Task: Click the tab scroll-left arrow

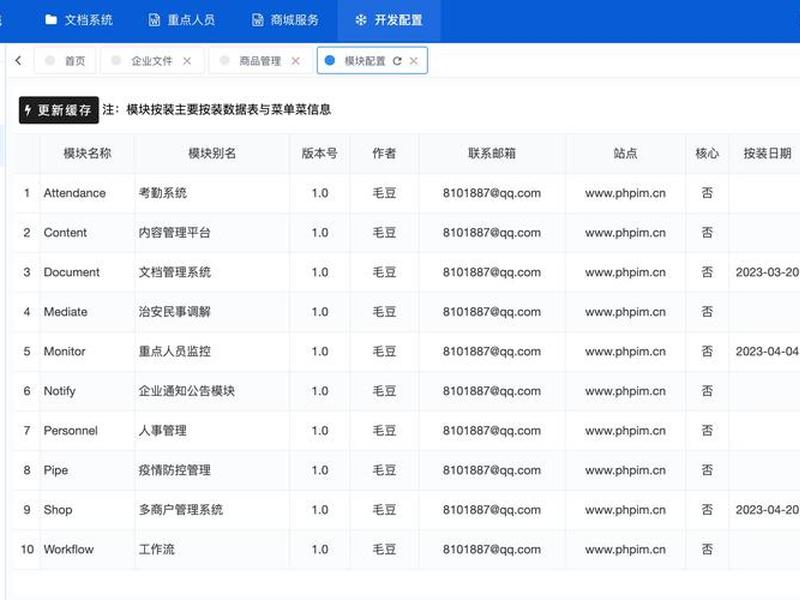Action: coord(18,61)
